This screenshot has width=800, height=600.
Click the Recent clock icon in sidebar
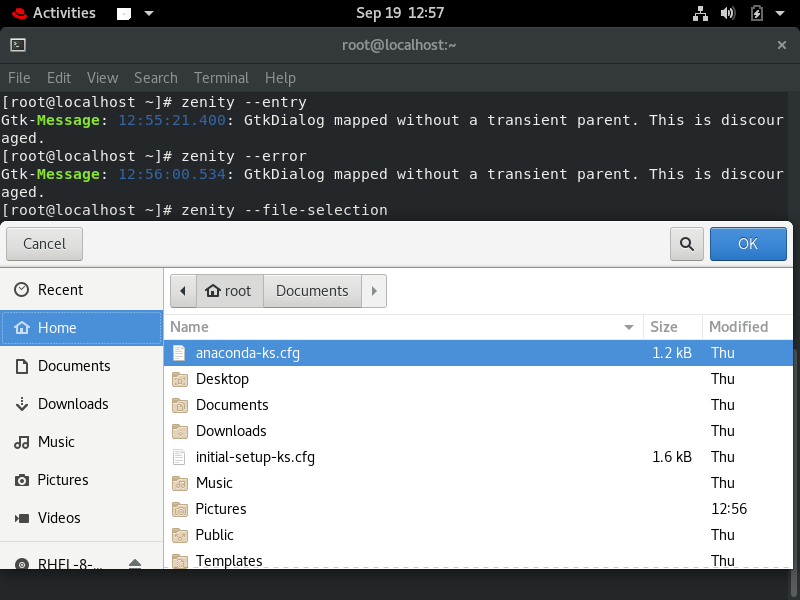21,290
